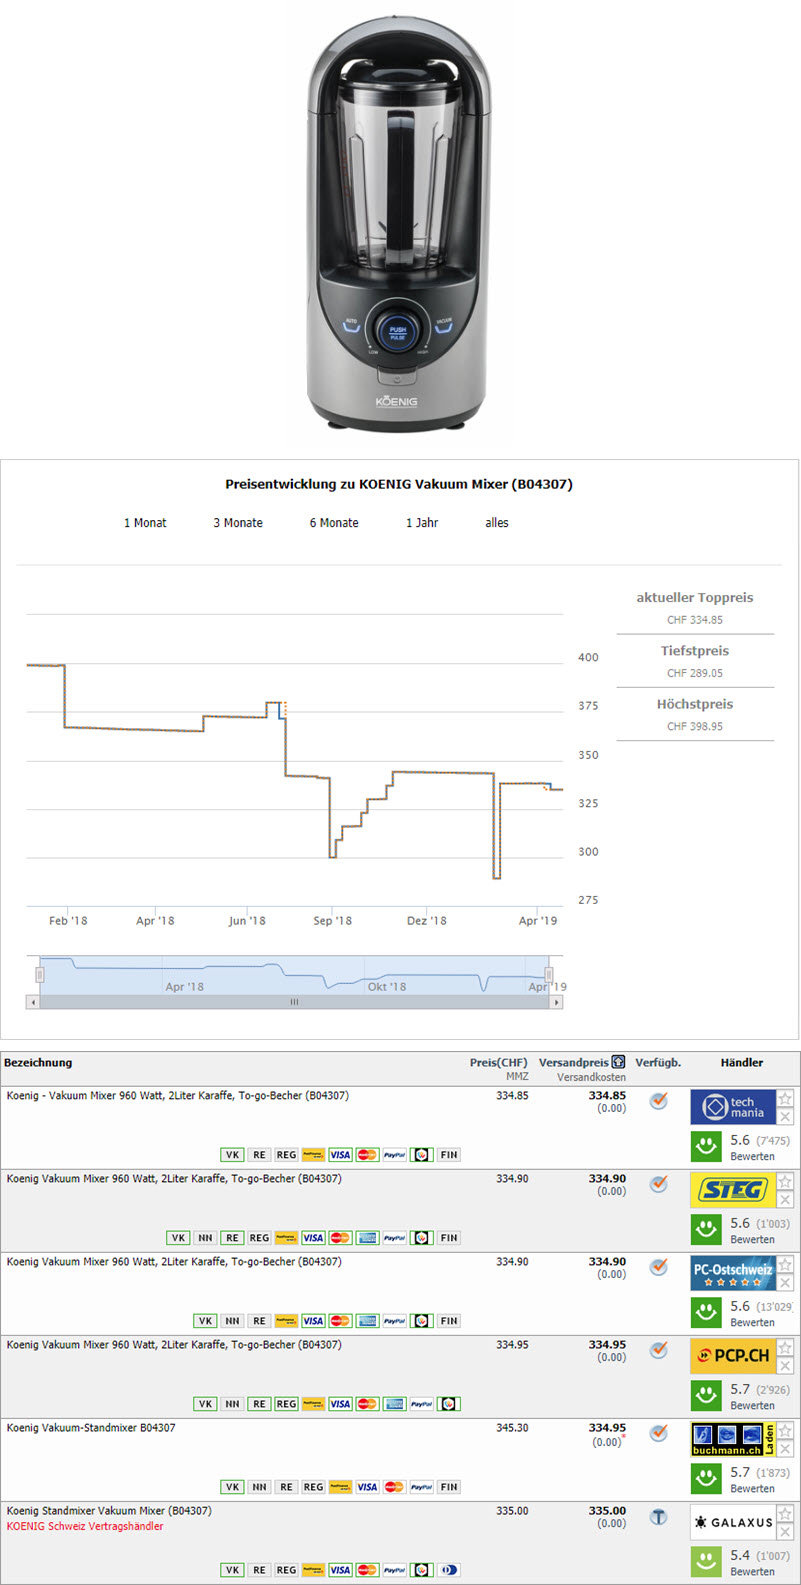This screenshot has width=801, height=1585.
Task: Open the Koenig Standmixer Vakuum Mixer GALAXUS offer
Action: (x=109, y=1511)
